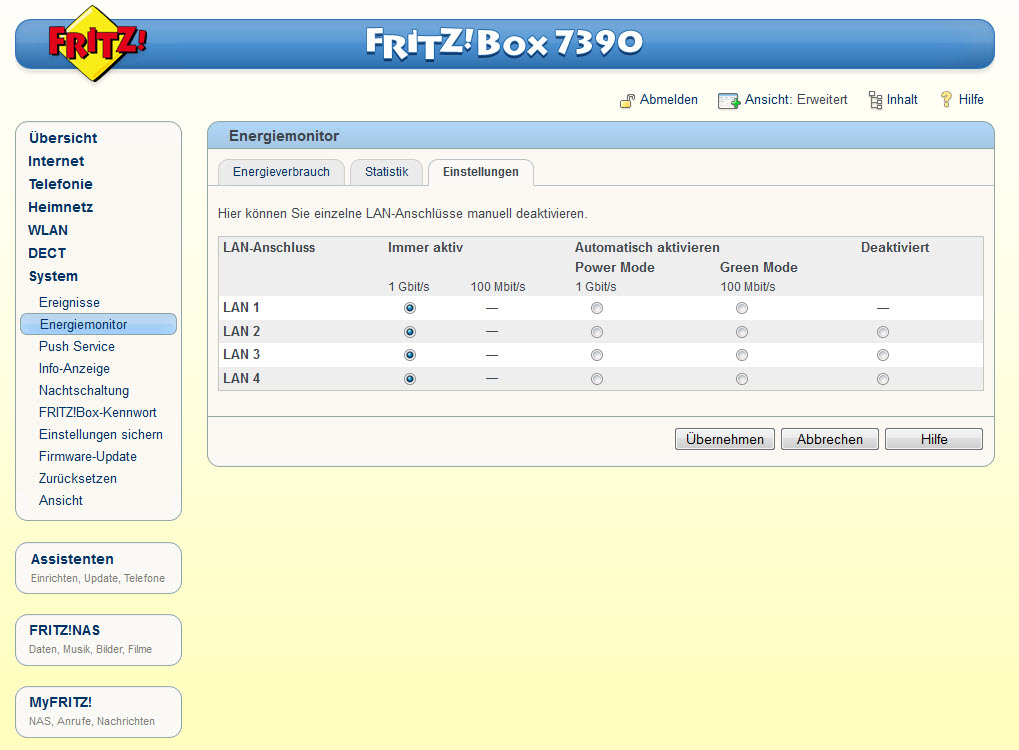This screenshot has height=750, width=1019.
Task: Select Power Mode for LAN 3
Action: (597, 355)
